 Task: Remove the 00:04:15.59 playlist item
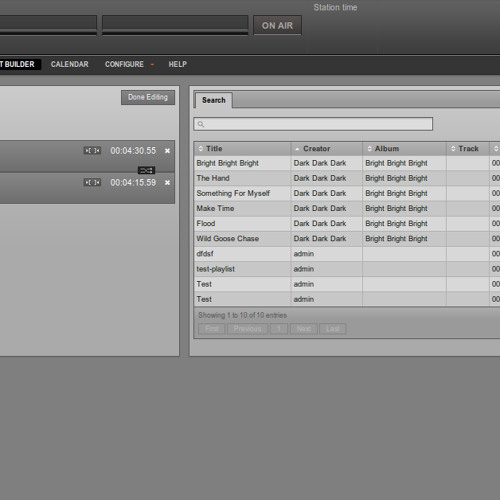click(x=167, y=182)
